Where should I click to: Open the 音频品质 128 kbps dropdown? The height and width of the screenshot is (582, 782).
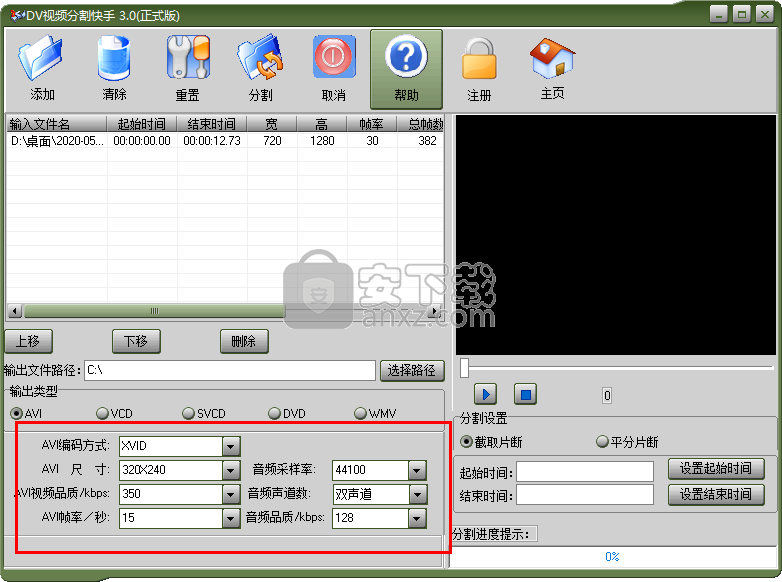coord(417,518)
